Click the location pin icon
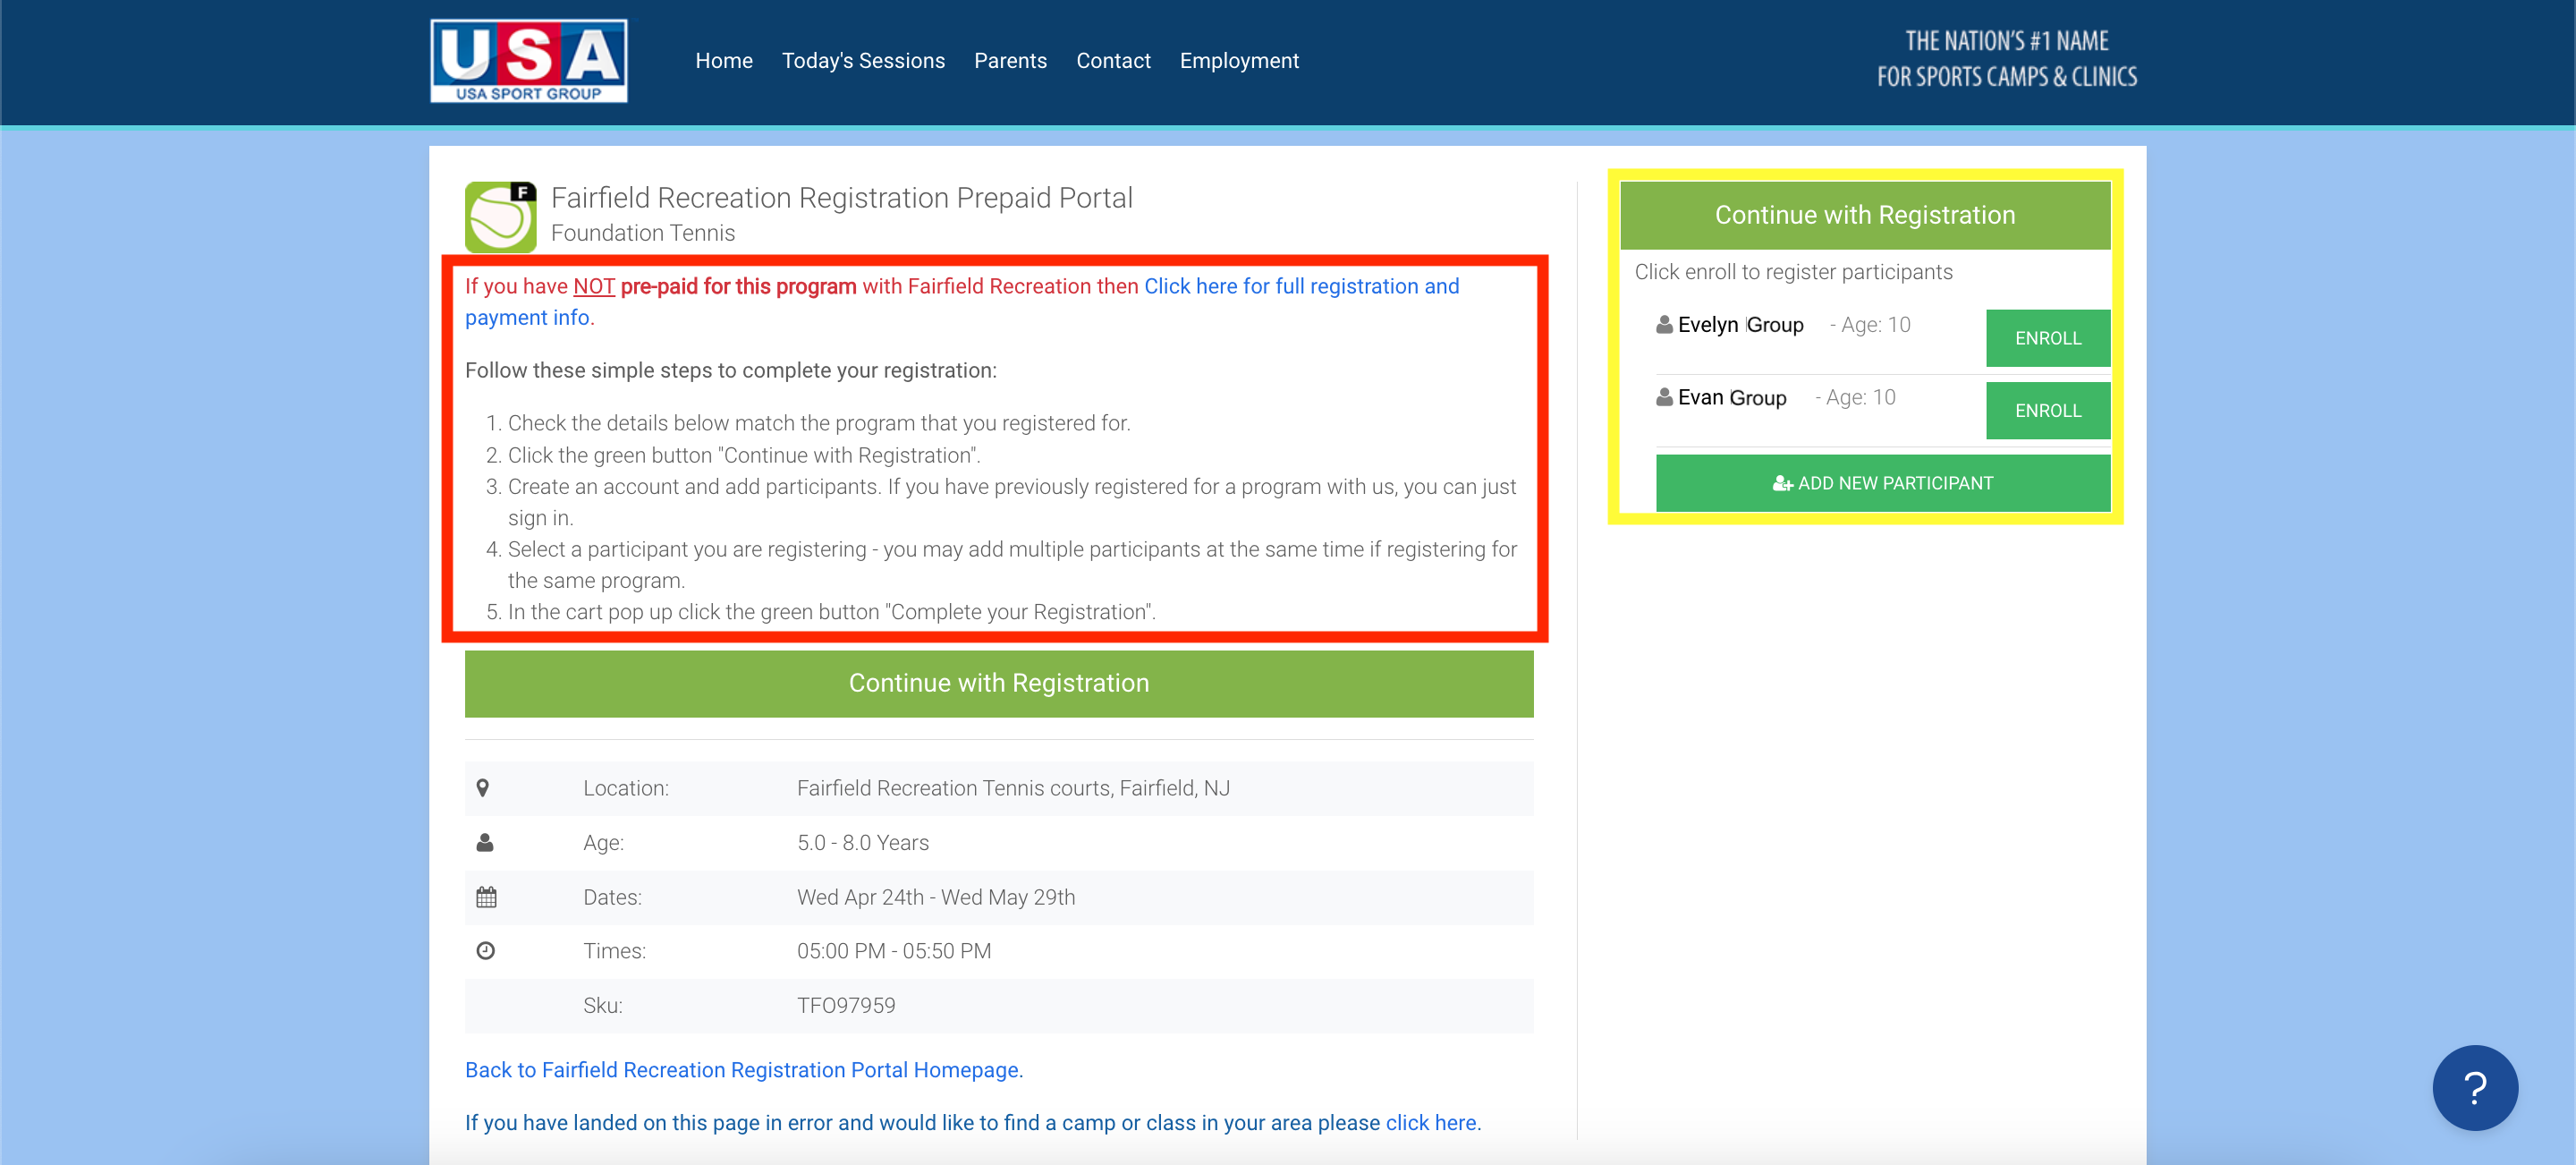The height and width of the screenshot is (1165, 2576). (483, 788)
